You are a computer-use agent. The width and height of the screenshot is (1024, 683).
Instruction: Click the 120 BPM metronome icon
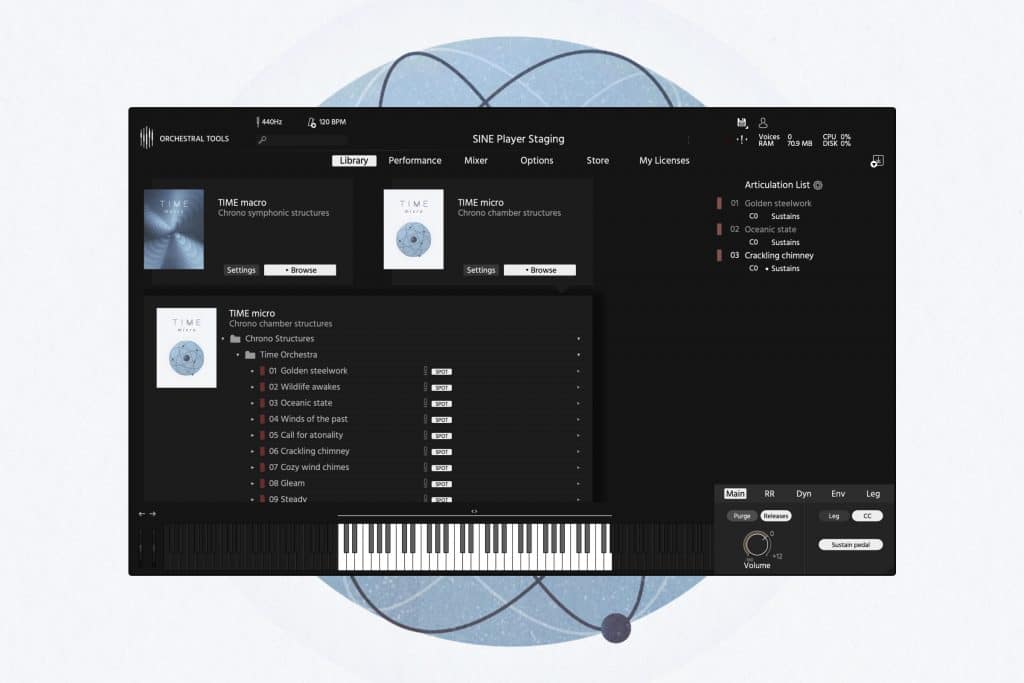coord(312,122)
